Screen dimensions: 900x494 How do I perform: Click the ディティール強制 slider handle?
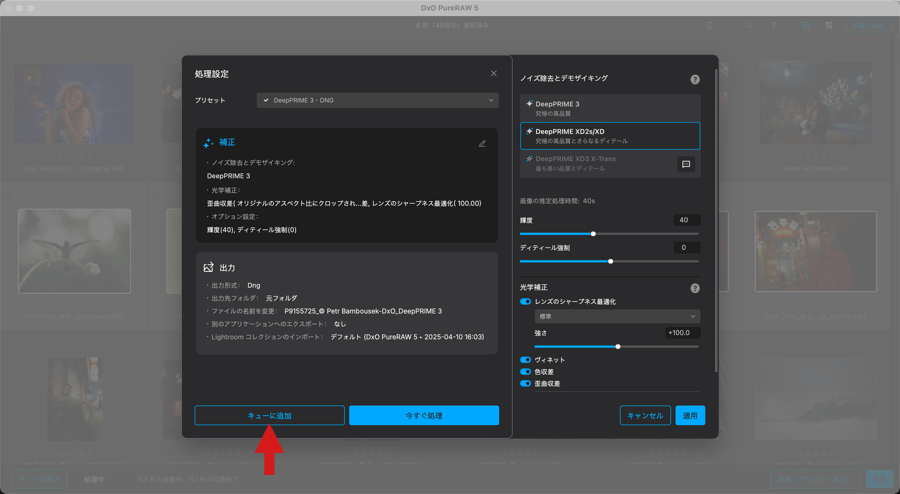point(611,261)
